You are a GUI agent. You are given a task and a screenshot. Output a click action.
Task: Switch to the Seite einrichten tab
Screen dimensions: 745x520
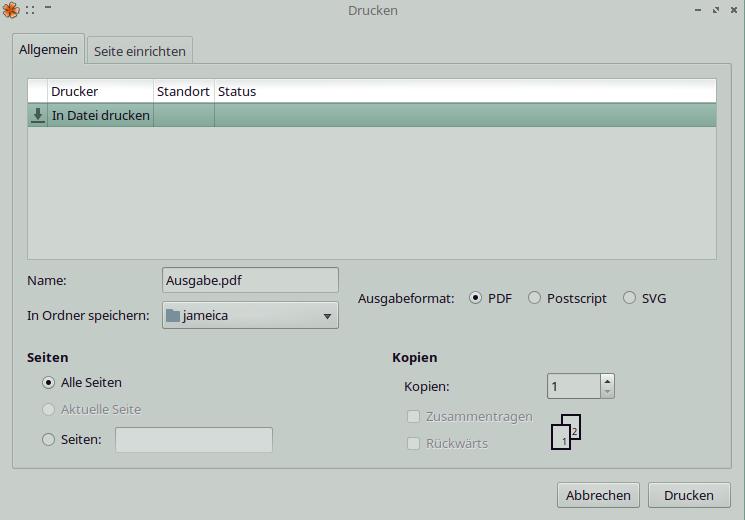click(x=139, y=51)
